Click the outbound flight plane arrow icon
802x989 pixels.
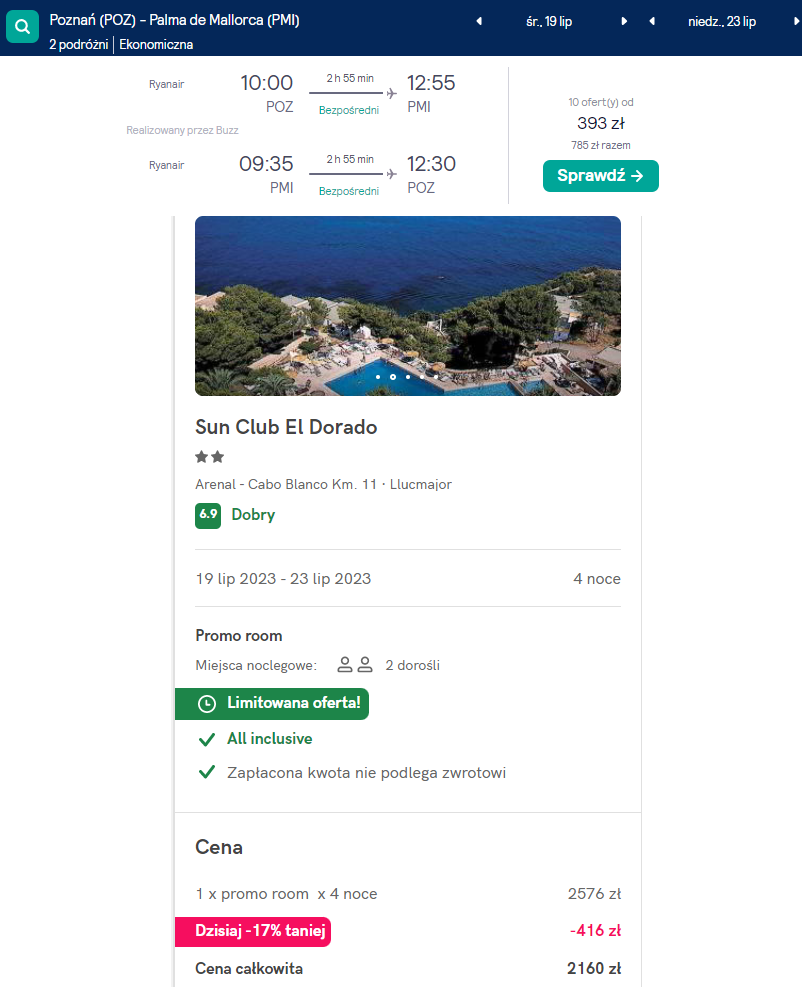391,93
